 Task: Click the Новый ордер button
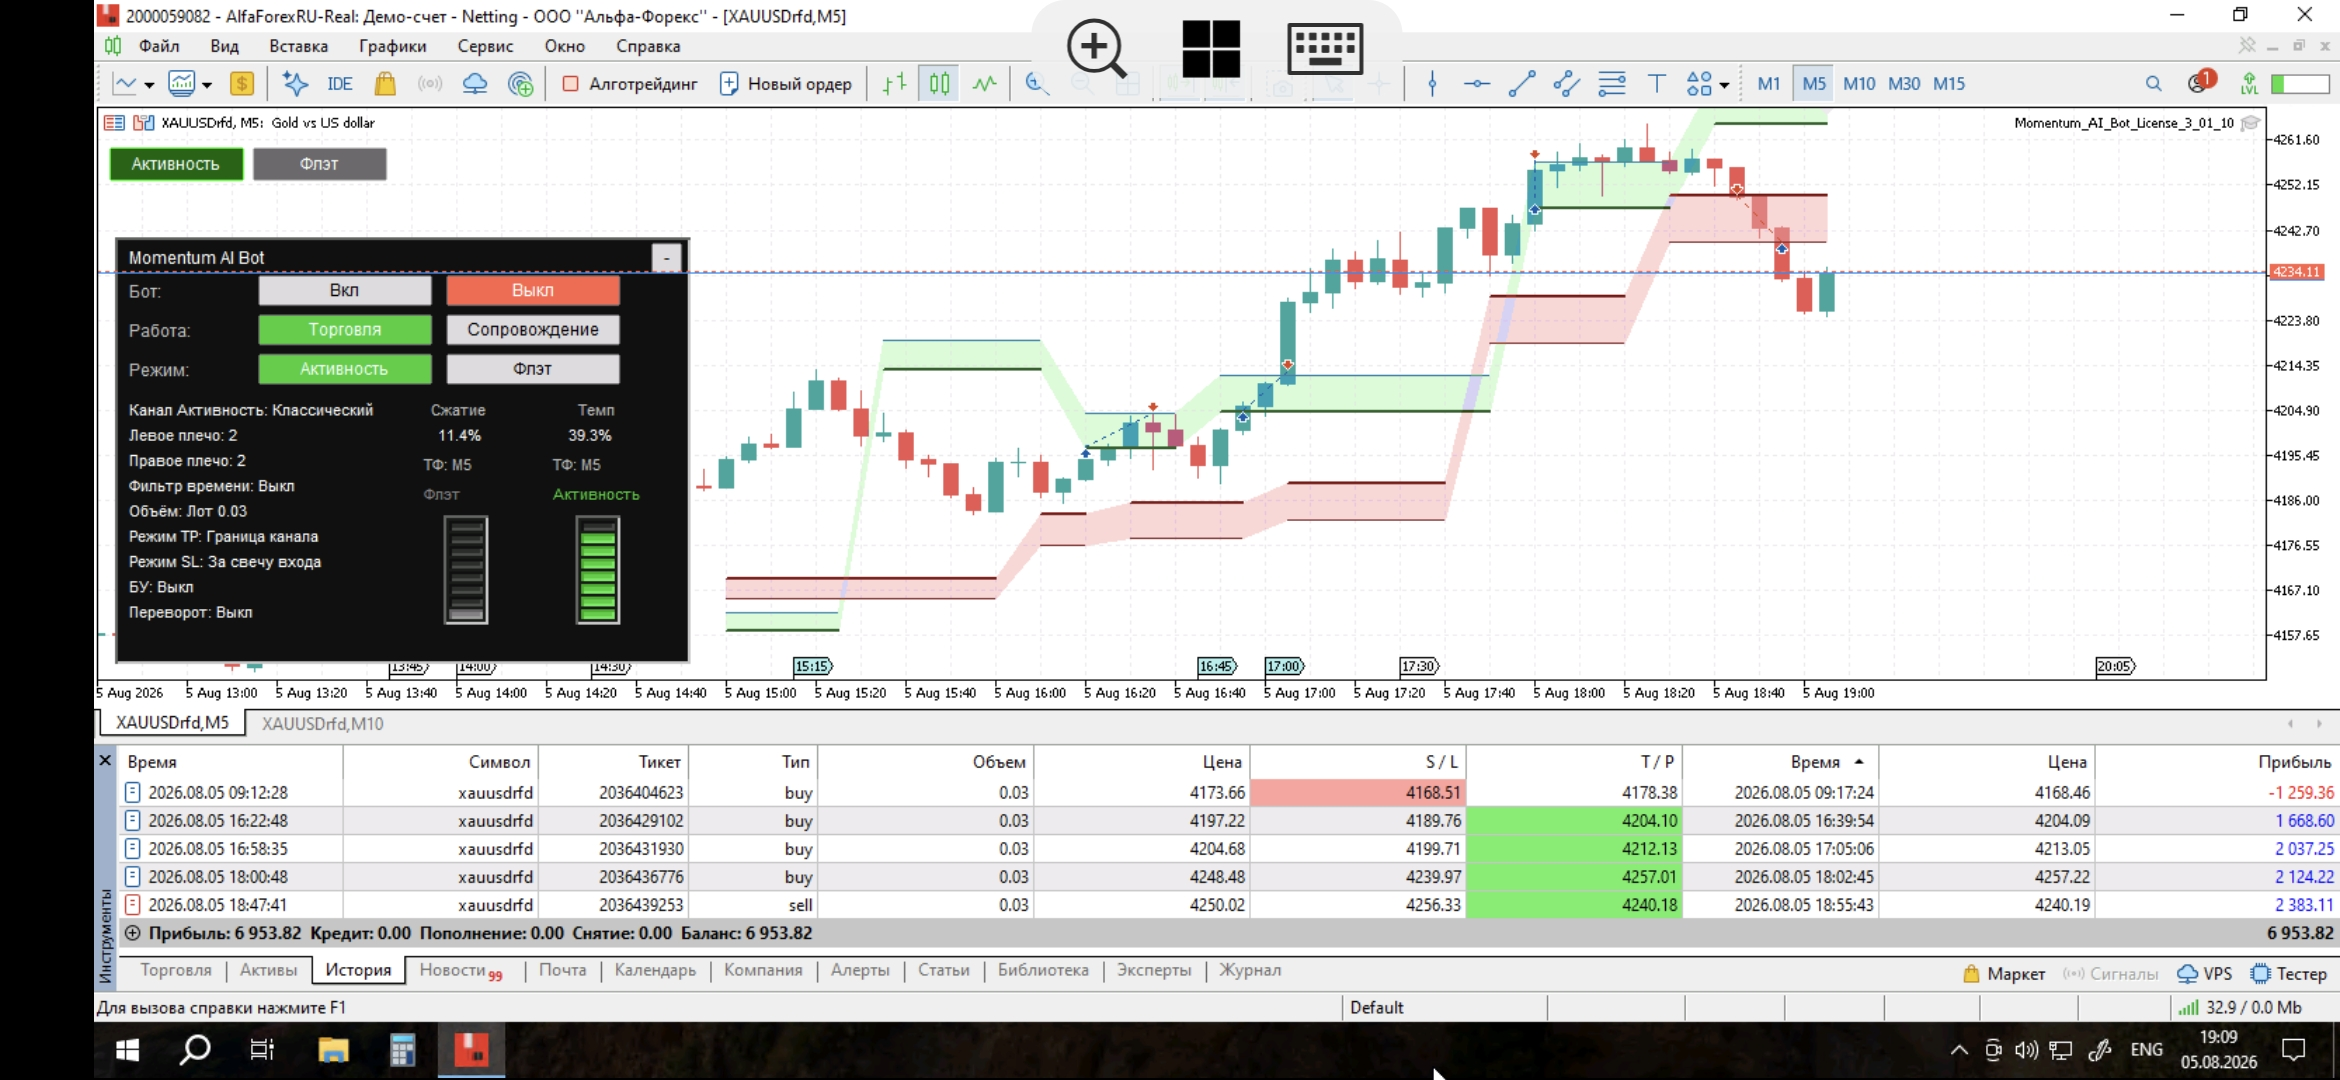(x=786, y=84)
